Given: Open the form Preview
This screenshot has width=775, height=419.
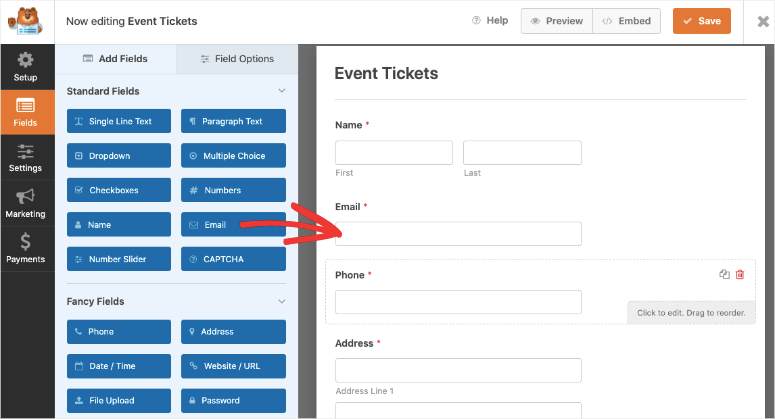Looking at the screenshot, I should (557, 21).
